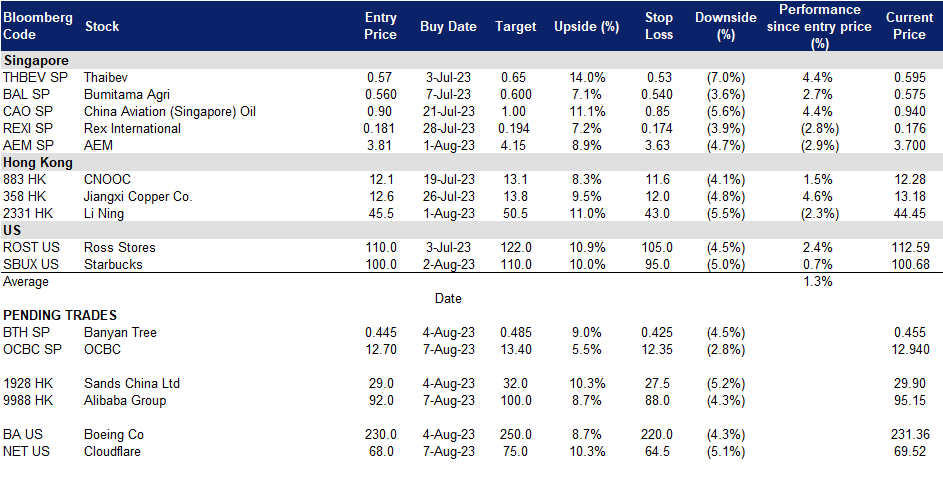Viewport: 943px width, 477px height.
Task: Select the 883 HK code cell
Action: 25,179
